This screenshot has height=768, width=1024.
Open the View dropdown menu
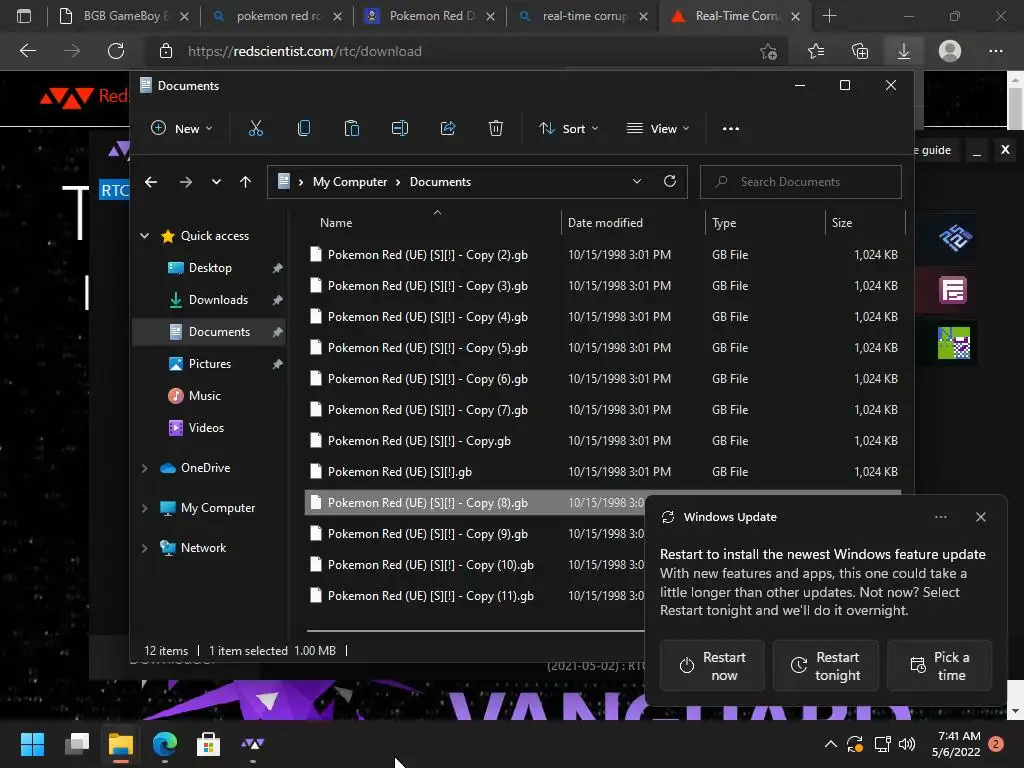(658, 129)
